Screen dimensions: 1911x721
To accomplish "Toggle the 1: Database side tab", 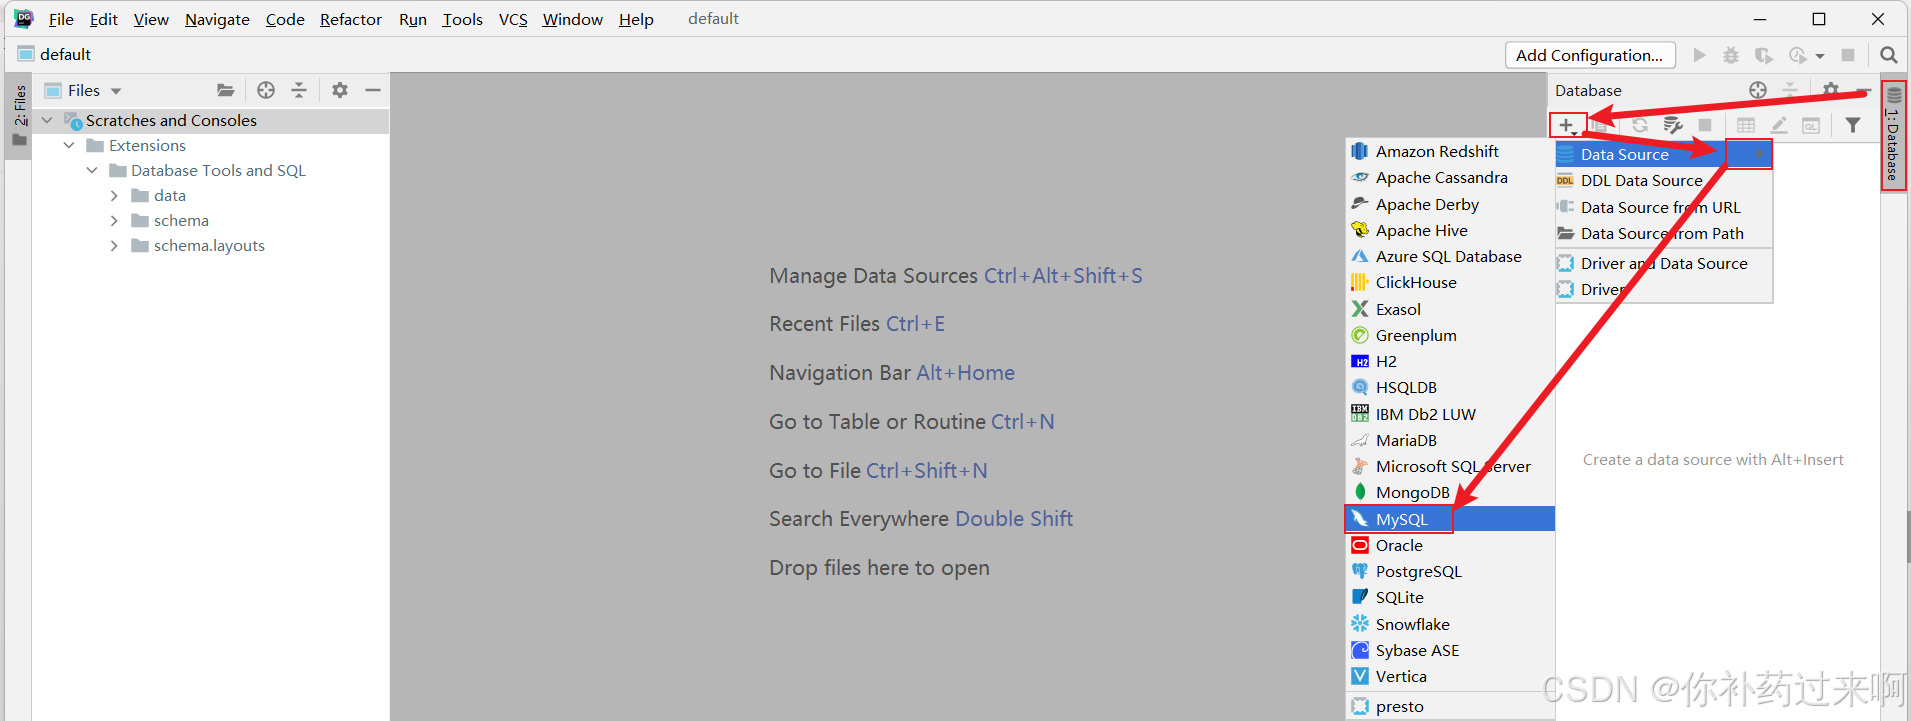I will [1893, 136].
